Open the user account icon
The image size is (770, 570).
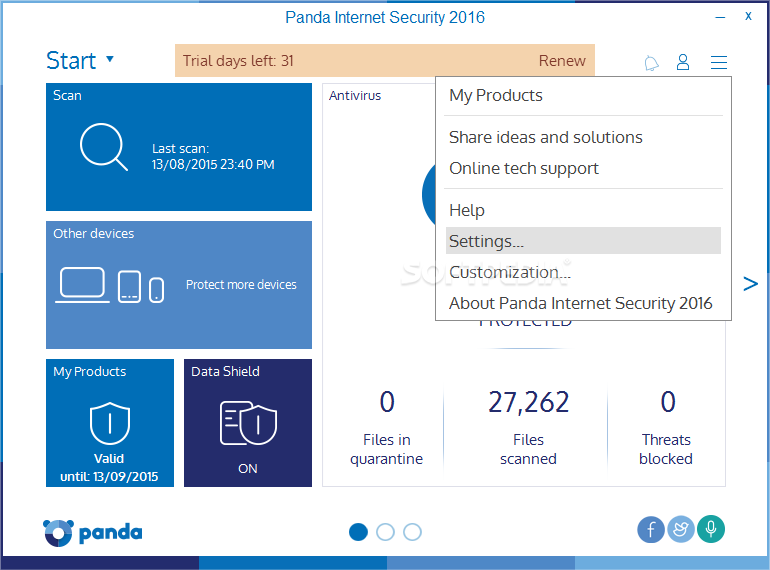pos(683,62)
